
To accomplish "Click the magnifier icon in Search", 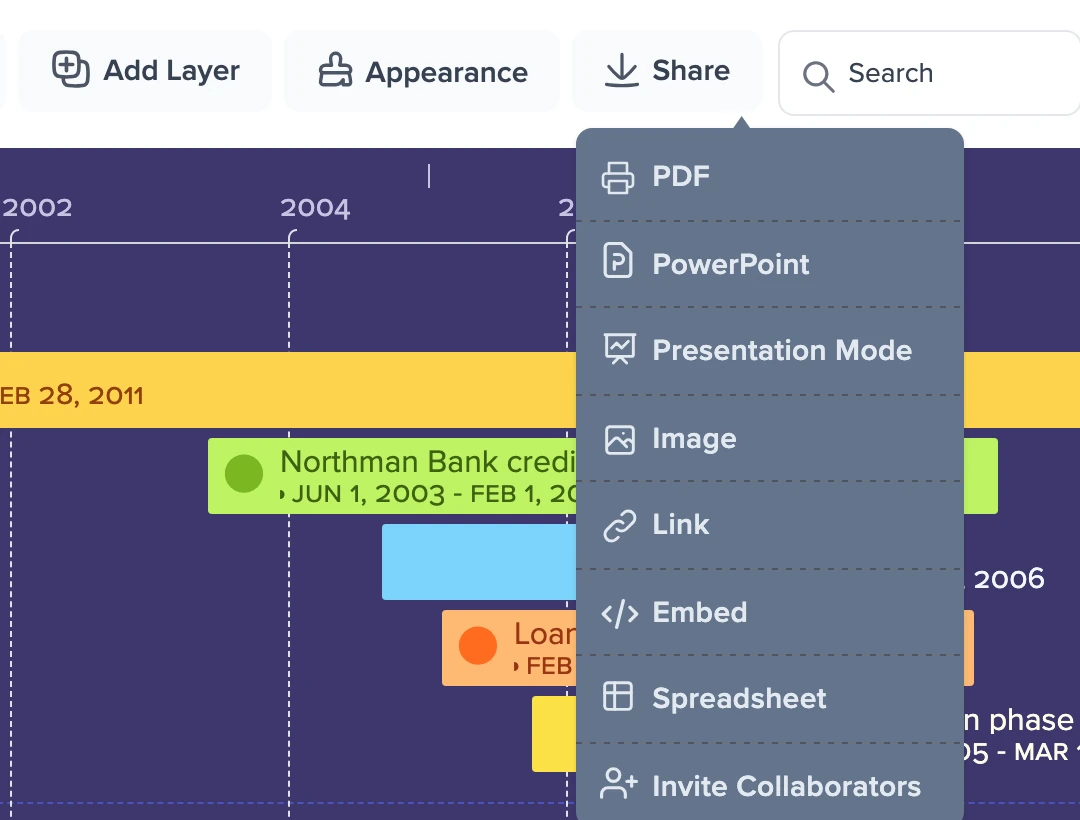I will [x=818, y=76].
